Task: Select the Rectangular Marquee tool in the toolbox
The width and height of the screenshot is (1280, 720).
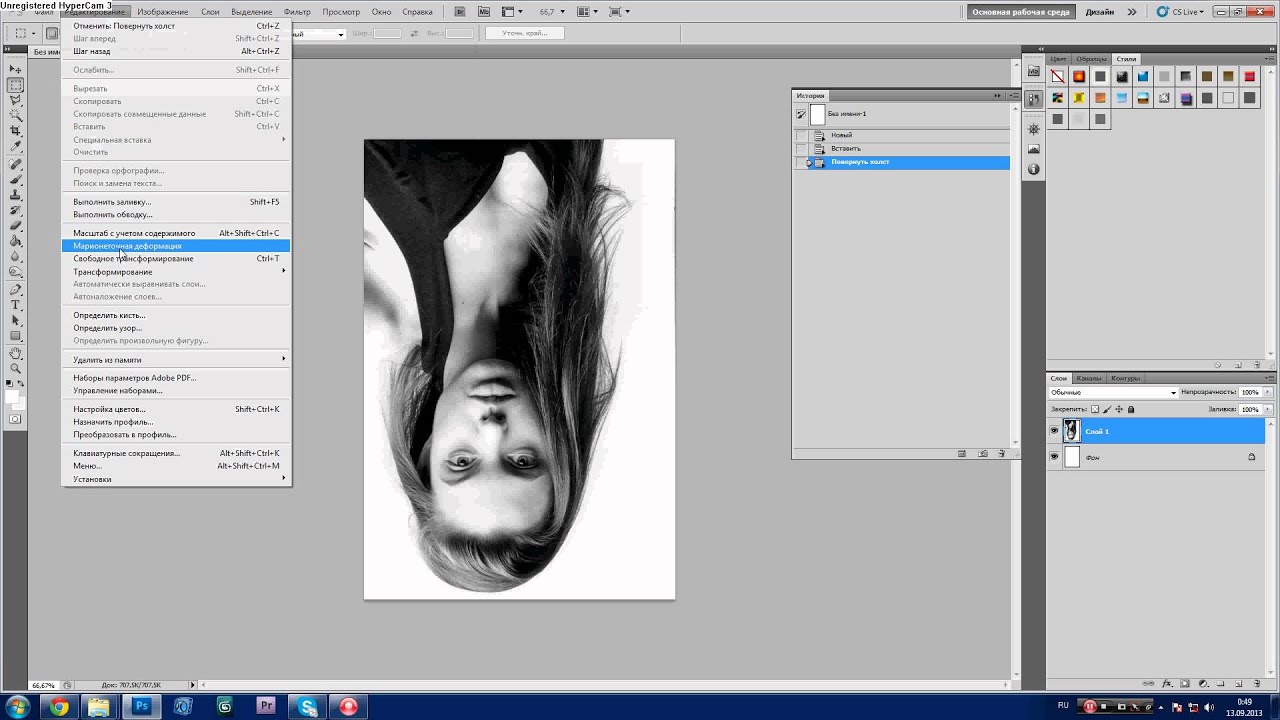Action: (15, 85)
